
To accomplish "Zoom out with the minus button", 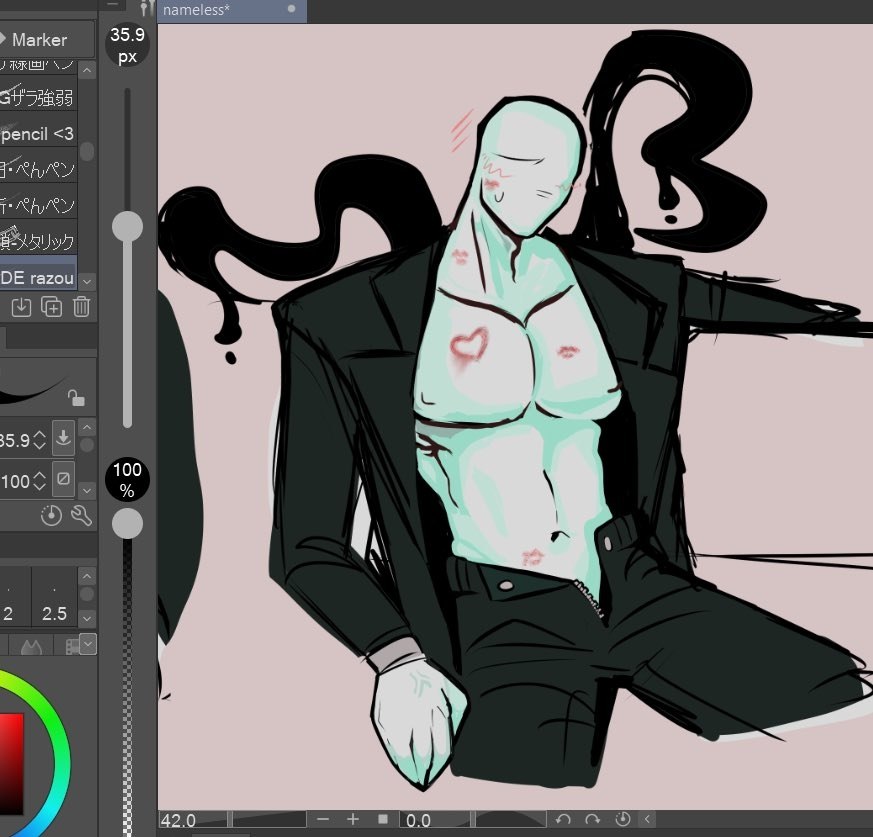I will pos(322,819).
